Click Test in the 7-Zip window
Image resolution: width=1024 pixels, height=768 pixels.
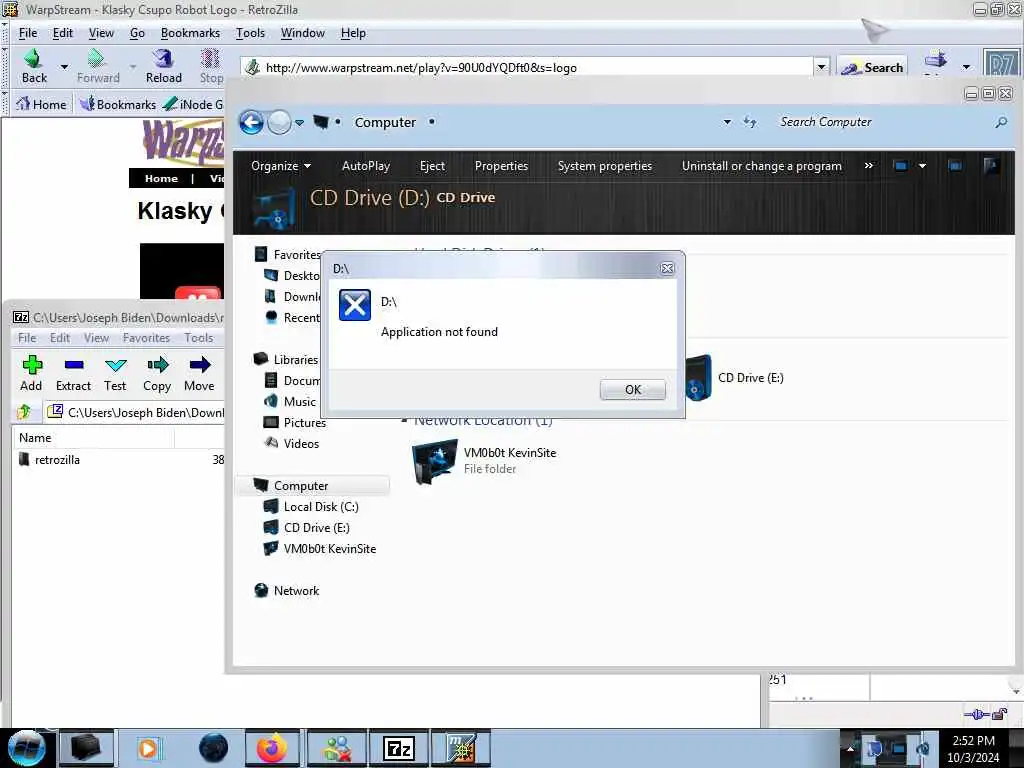pos(115,374)
